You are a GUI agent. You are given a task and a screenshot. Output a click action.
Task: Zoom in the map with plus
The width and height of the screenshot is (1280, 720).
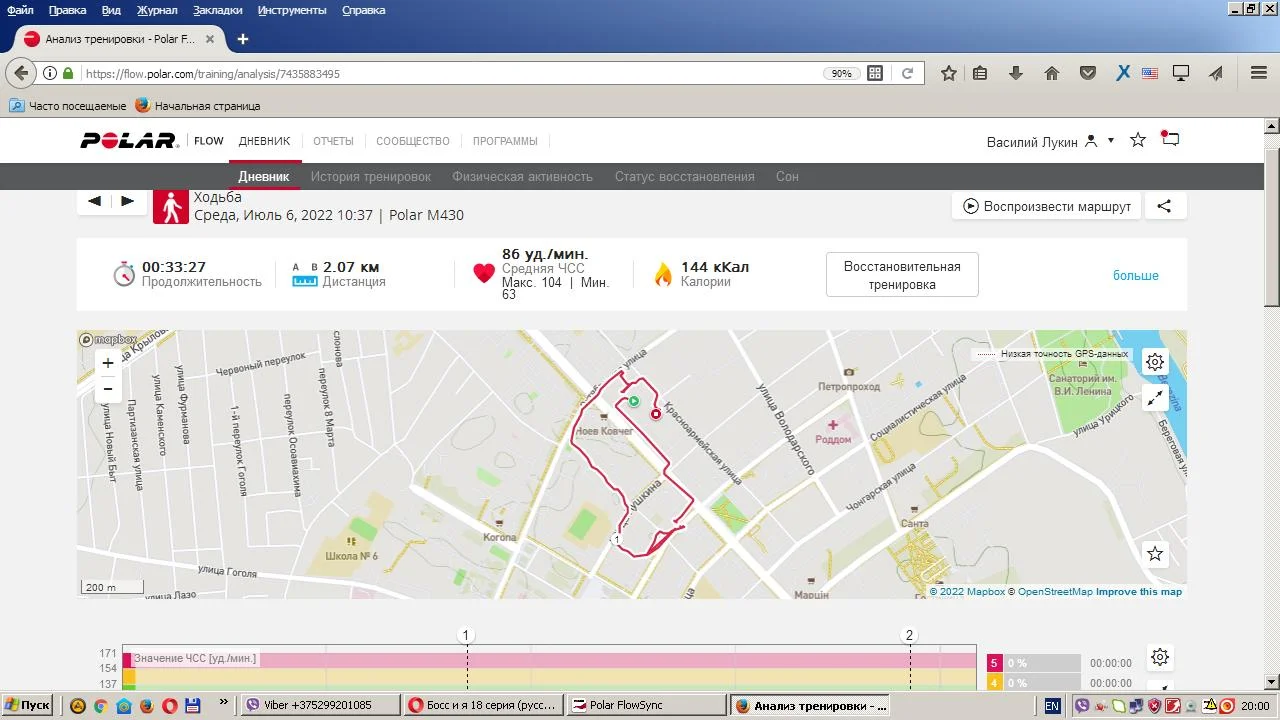point(108,363)
